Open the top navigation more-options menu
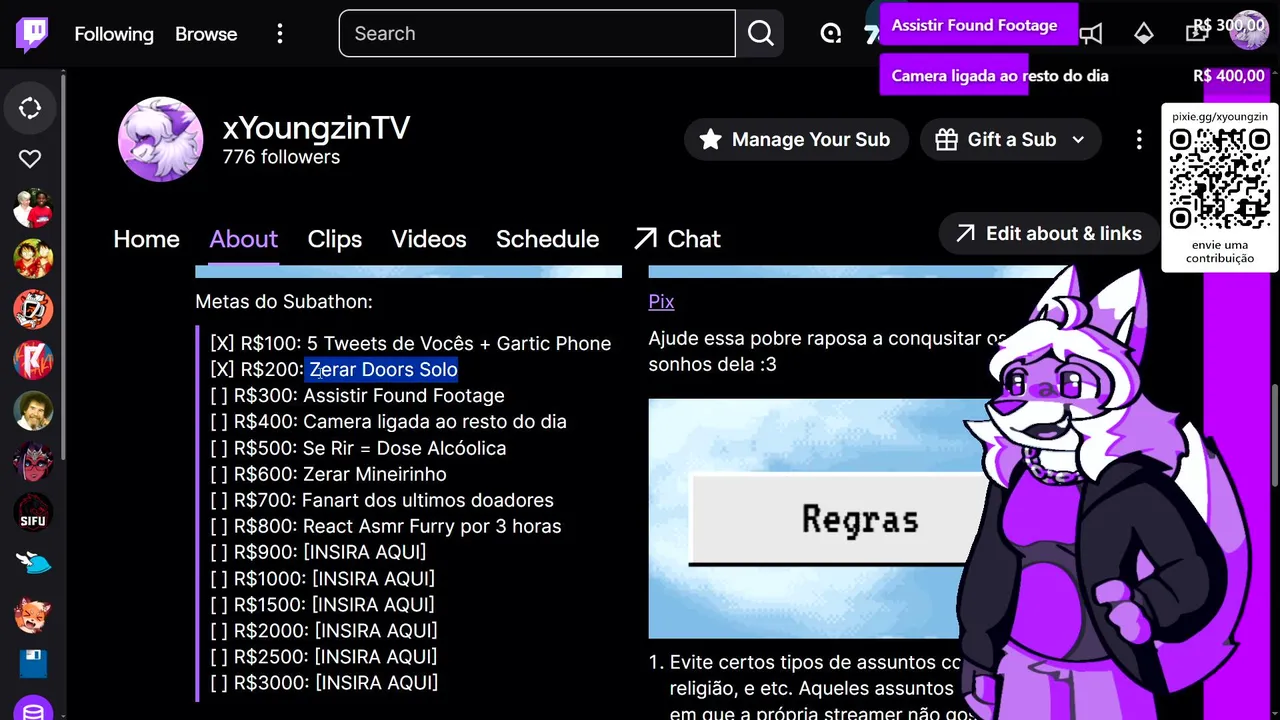The width and height of the screenshot is (1280, 720). coord(280,34)
